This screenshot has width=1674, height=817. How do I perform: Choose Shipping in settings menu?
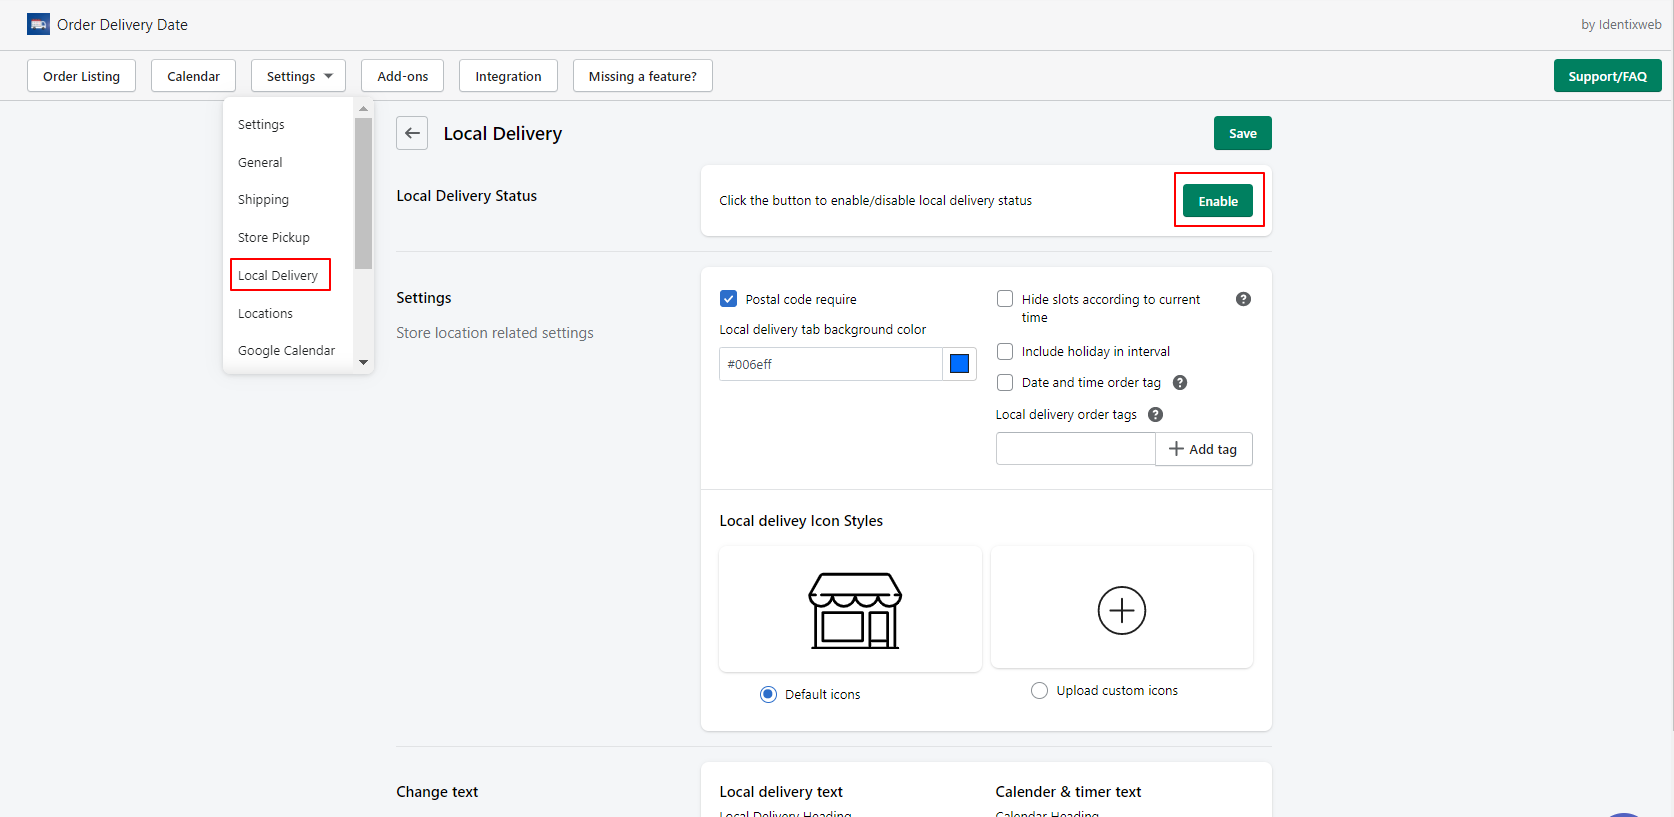263,199
